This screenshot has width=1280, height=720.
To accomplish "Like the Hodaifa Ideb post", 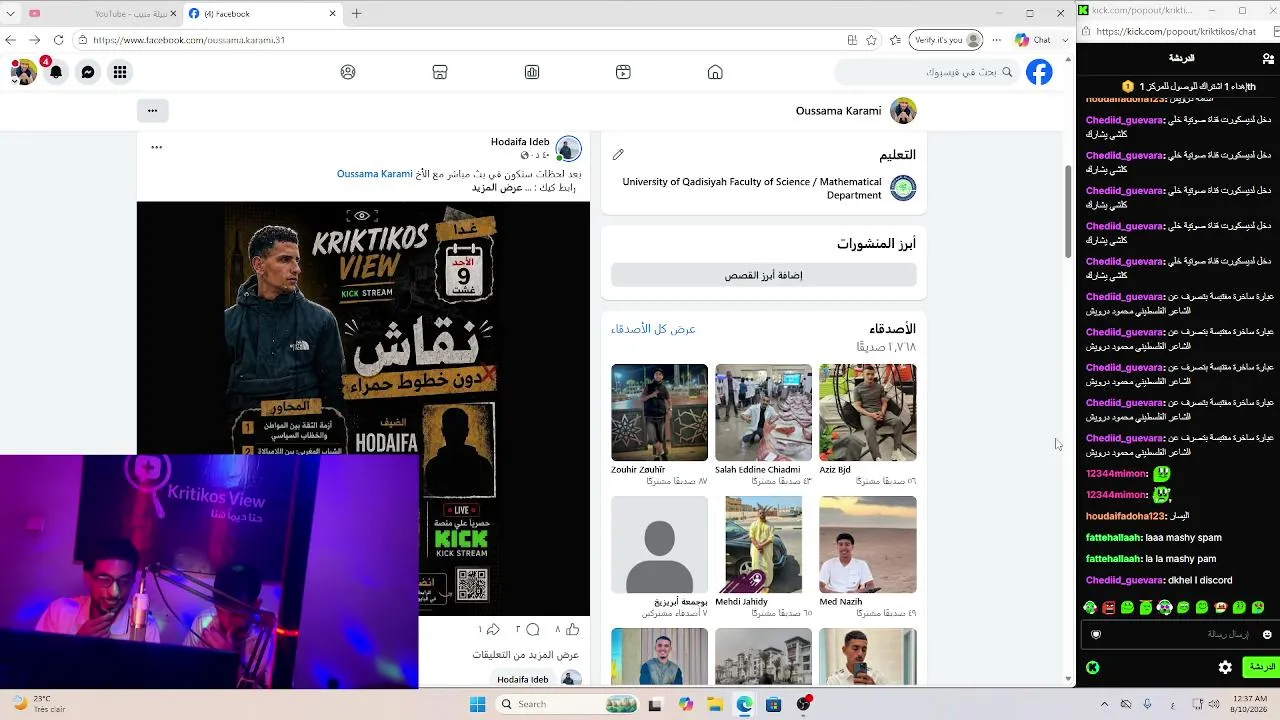I will (x=572, y=629).
